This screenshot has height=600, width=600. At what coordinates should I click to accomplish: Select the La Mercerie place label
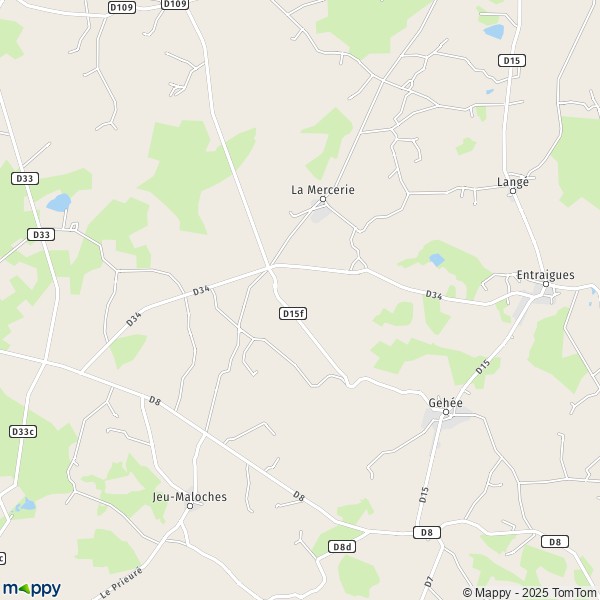click(x=323, y=190)
